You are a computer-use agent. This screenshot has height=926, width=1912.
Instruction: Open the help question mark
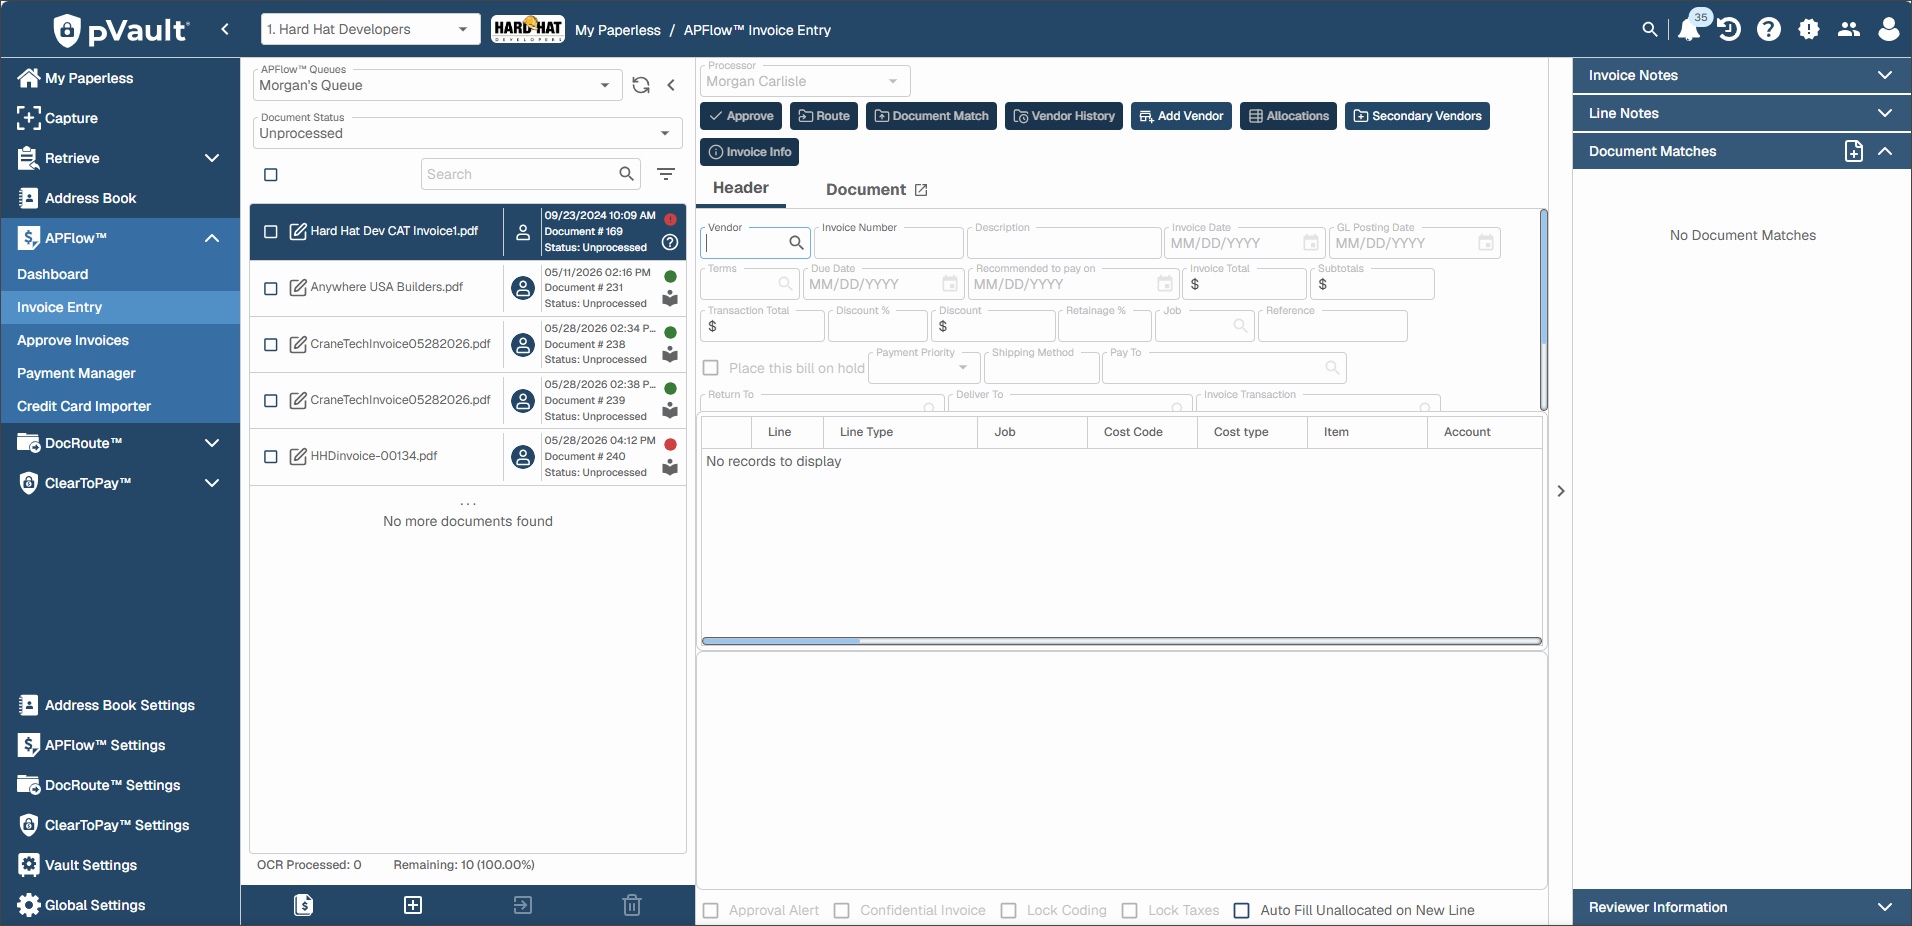click(1769, 30)
